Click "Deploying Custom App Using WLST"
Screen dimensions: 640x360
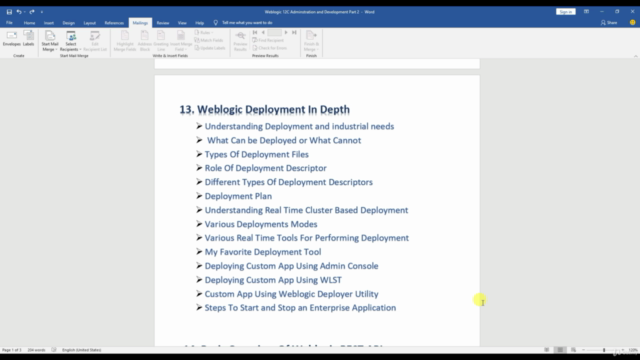click(273, 280)
